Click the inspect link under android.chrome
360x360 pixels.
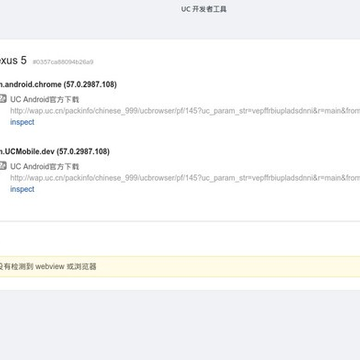pyautogui.click(x=22, y=122)
